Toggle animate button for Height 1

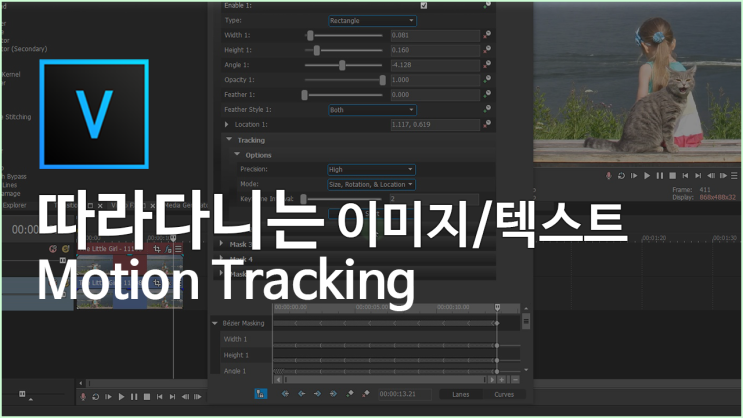[487, 50]
